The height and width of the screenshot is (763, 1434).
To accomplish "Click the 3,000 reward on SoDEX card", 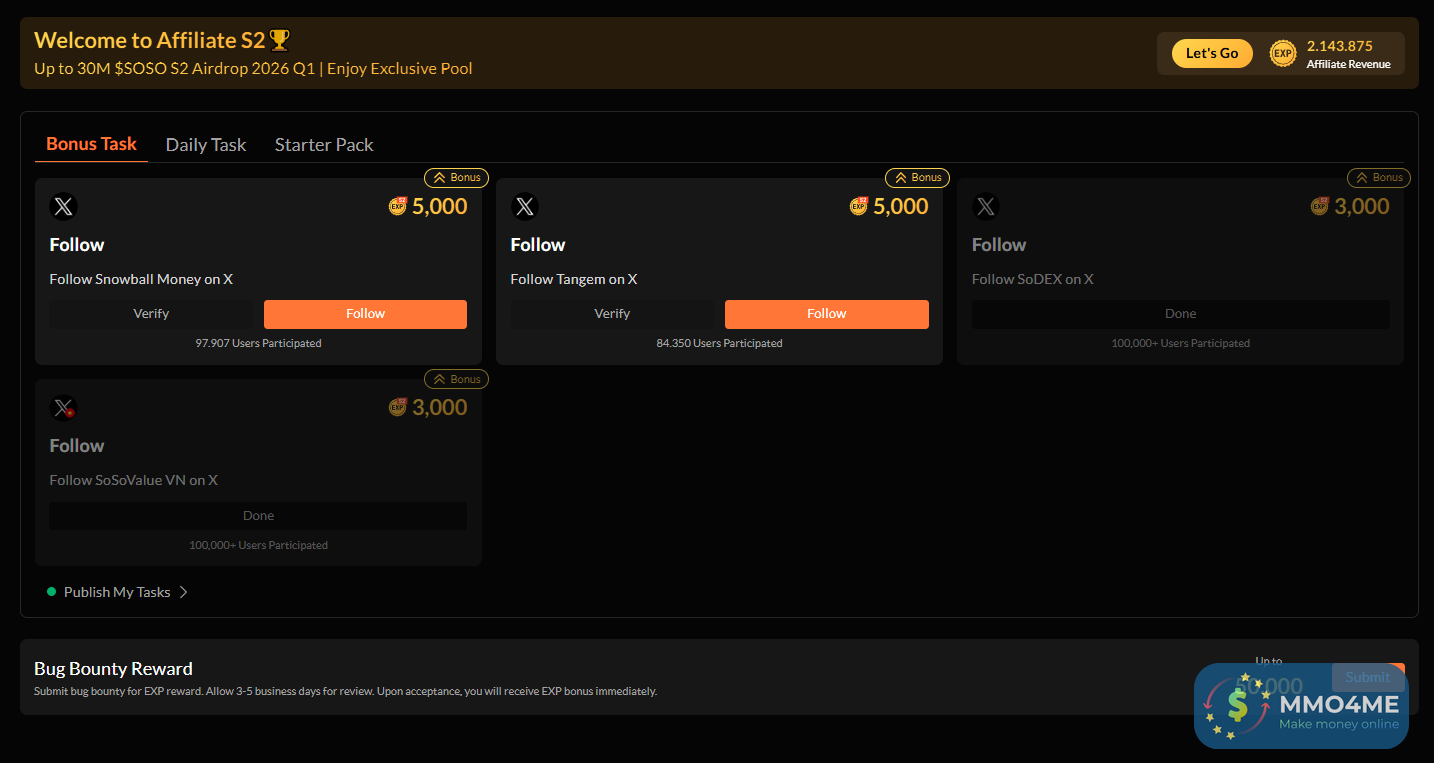I will [1362, 207].
